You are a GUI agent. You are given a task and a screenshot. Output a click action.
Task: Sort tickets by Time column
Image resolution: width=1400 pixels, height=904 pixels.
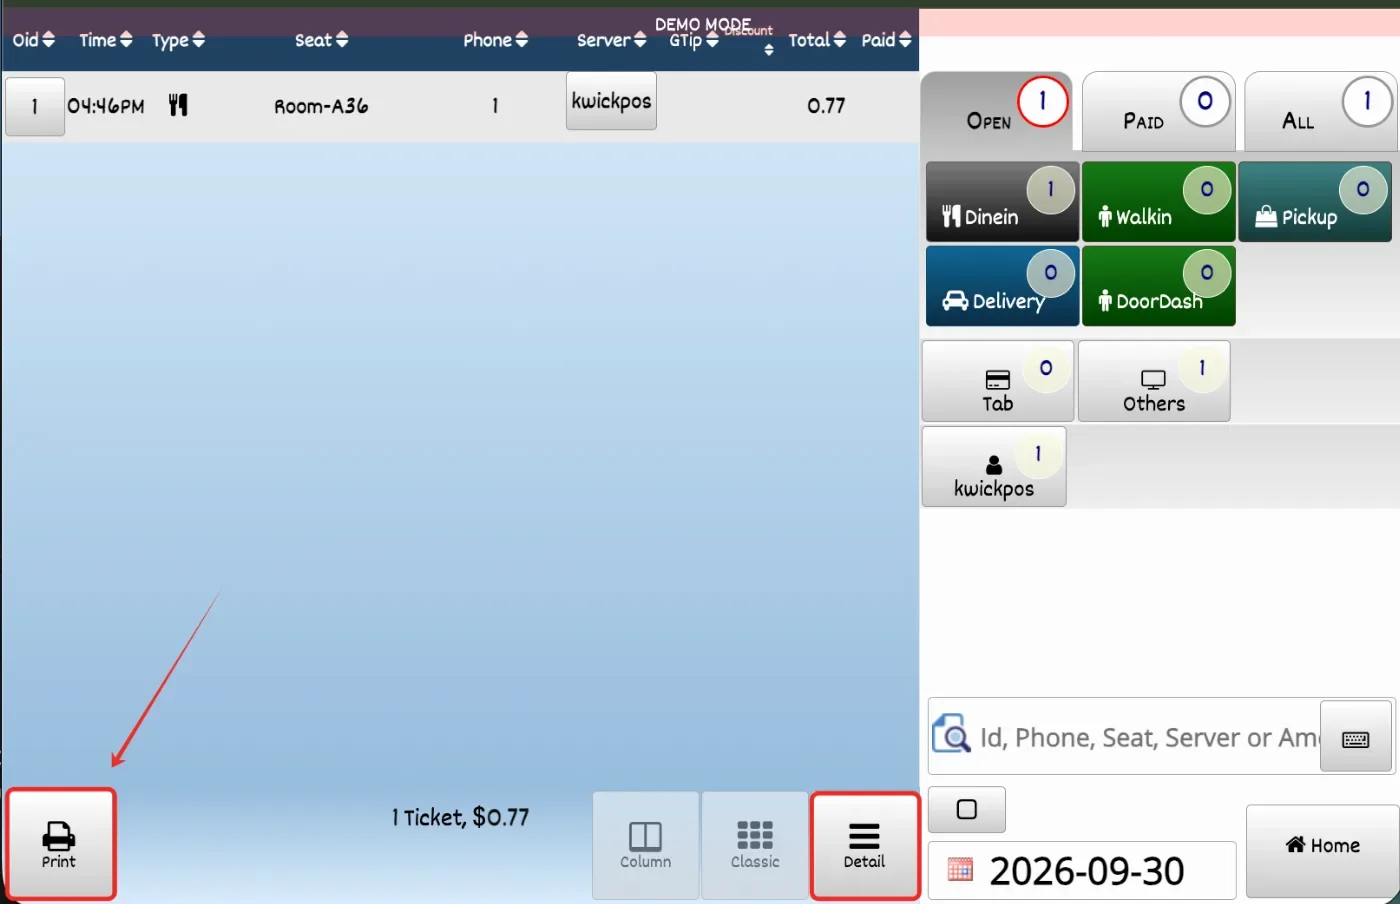(x=106, y=40)
